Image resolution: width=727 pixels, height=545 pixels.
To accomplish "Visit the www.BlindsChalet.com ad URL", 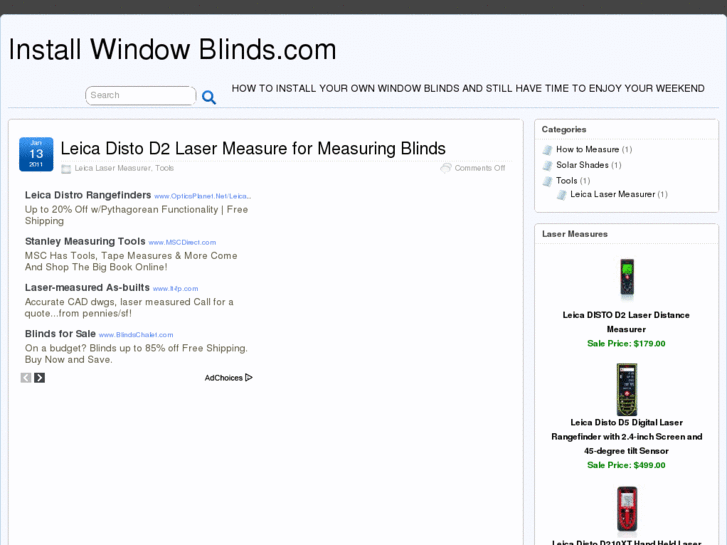I will (x=136, y=334).
